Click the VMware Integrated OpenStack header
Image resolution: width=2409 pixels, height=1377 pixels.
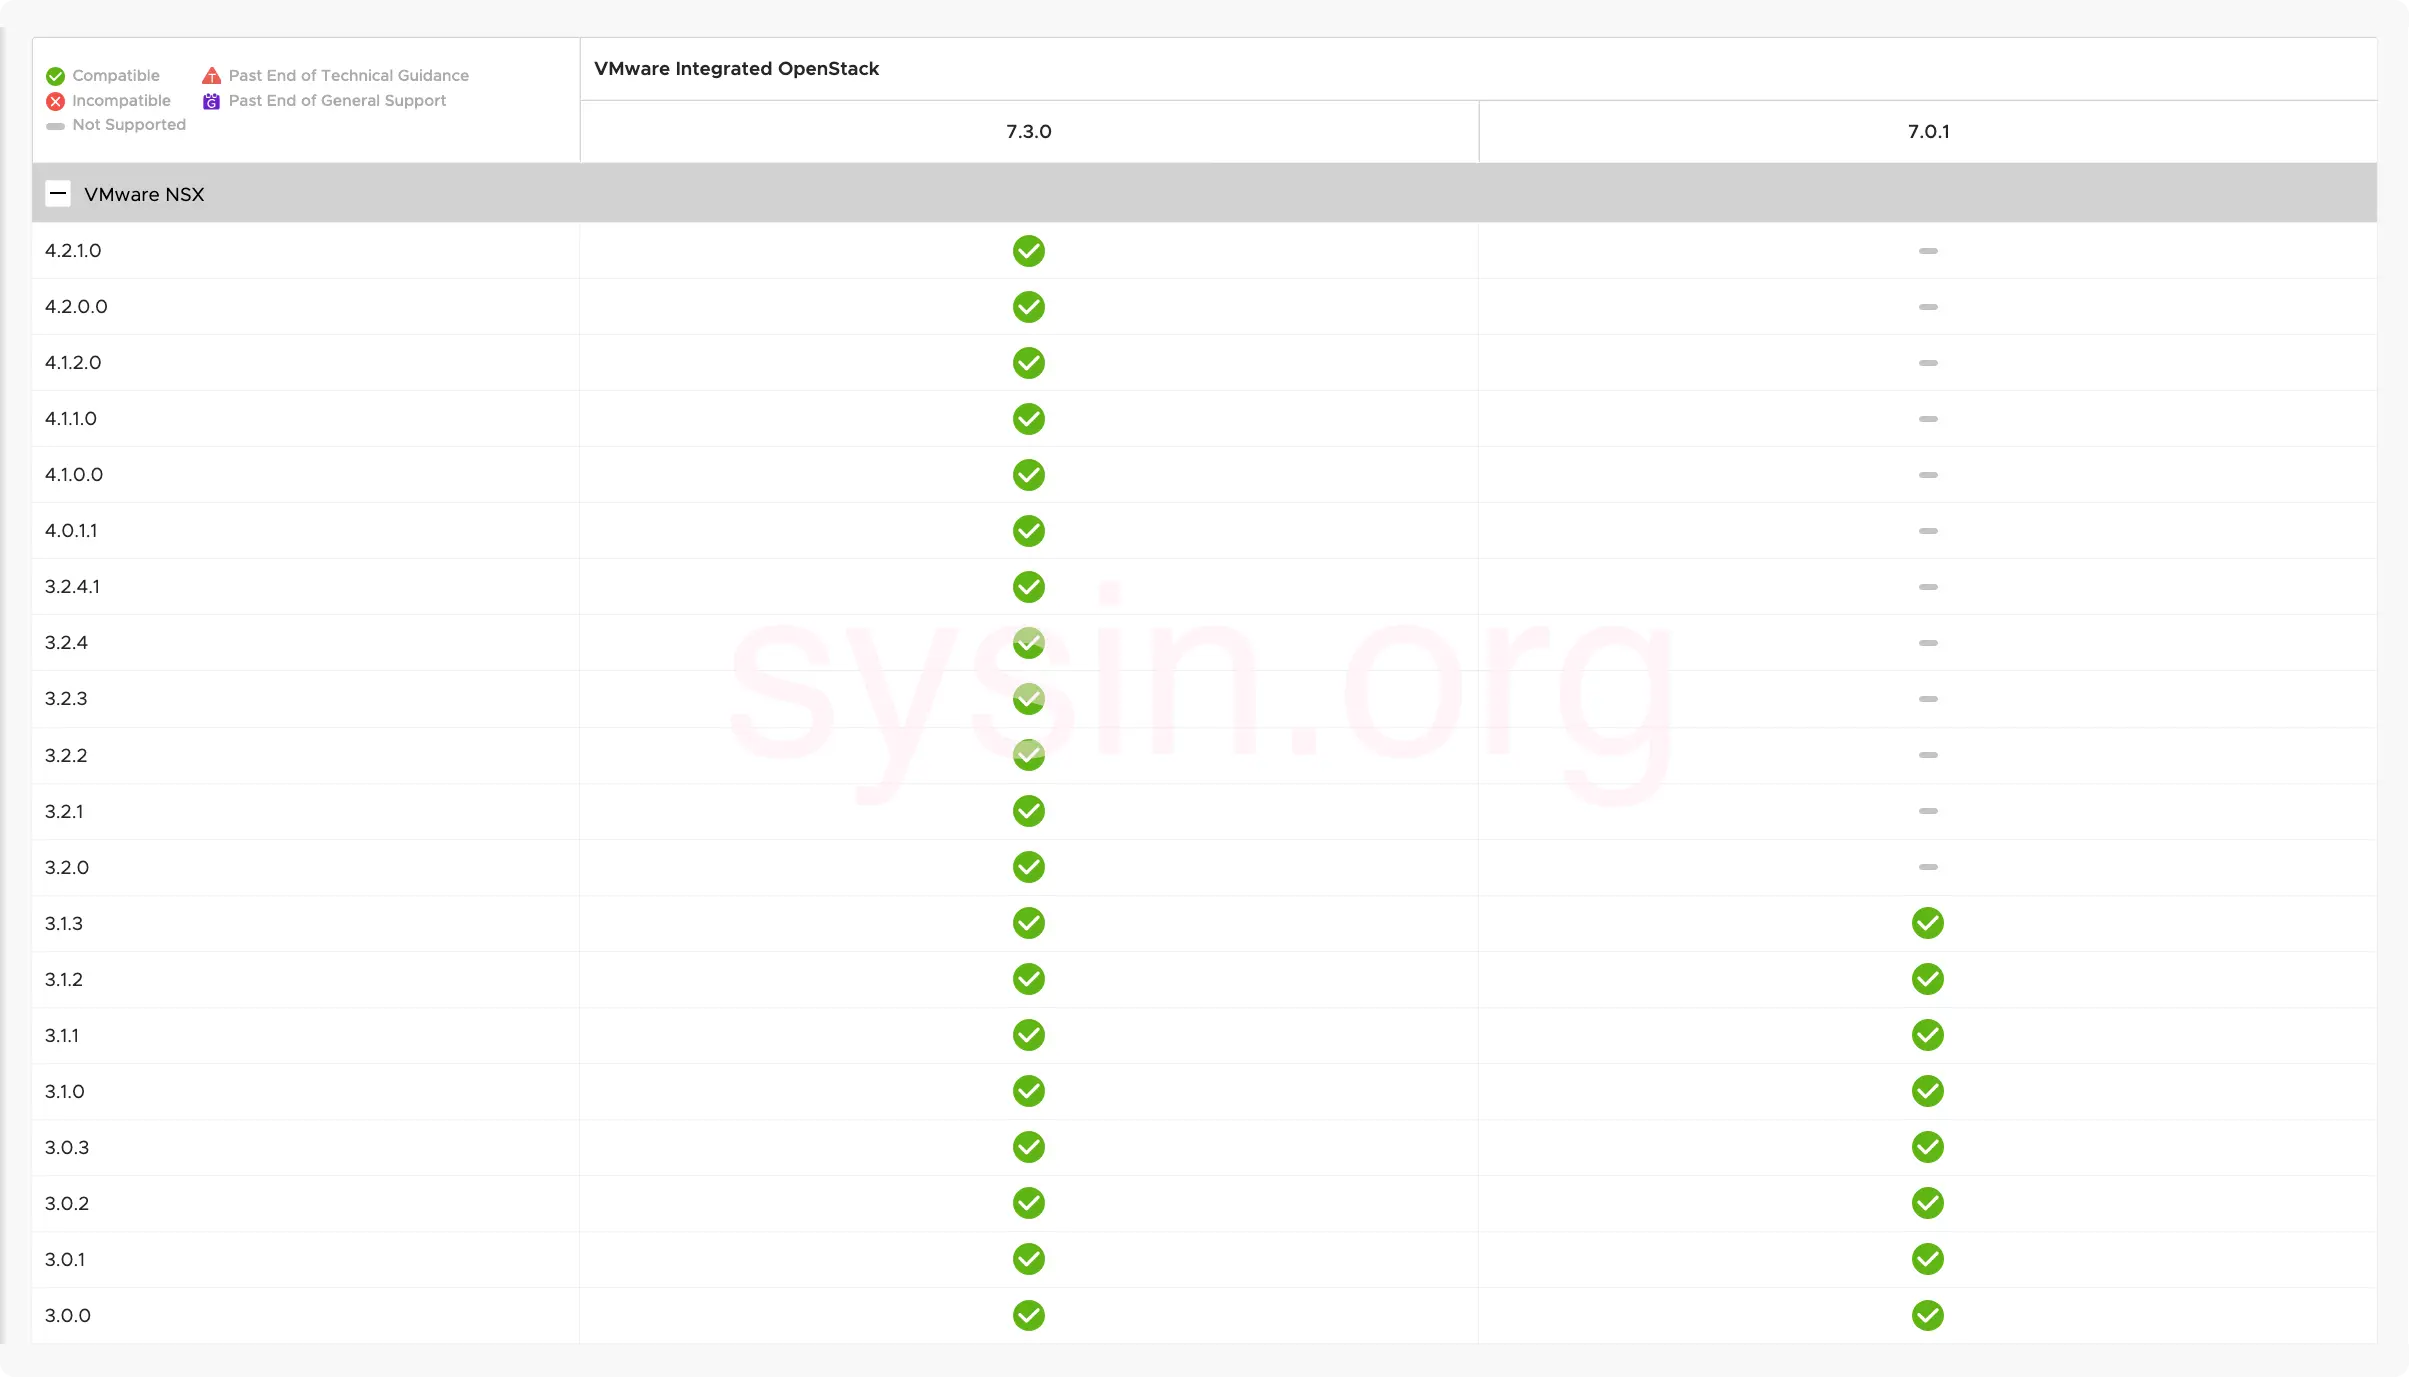coord(736,68)
